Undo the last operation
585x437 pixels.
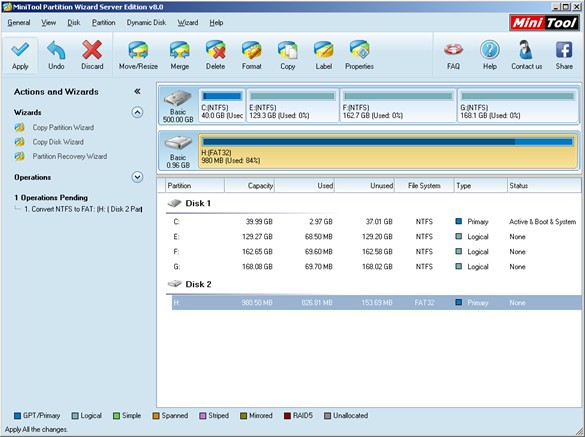(x=56, y=55)
